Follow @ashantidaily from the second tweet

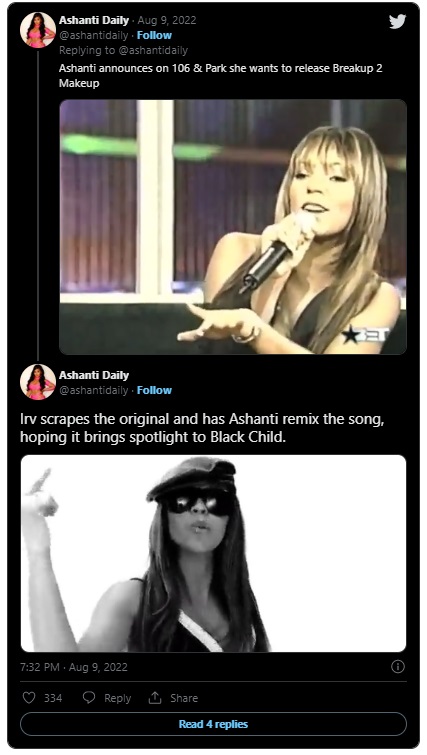(x=154, y=390)
